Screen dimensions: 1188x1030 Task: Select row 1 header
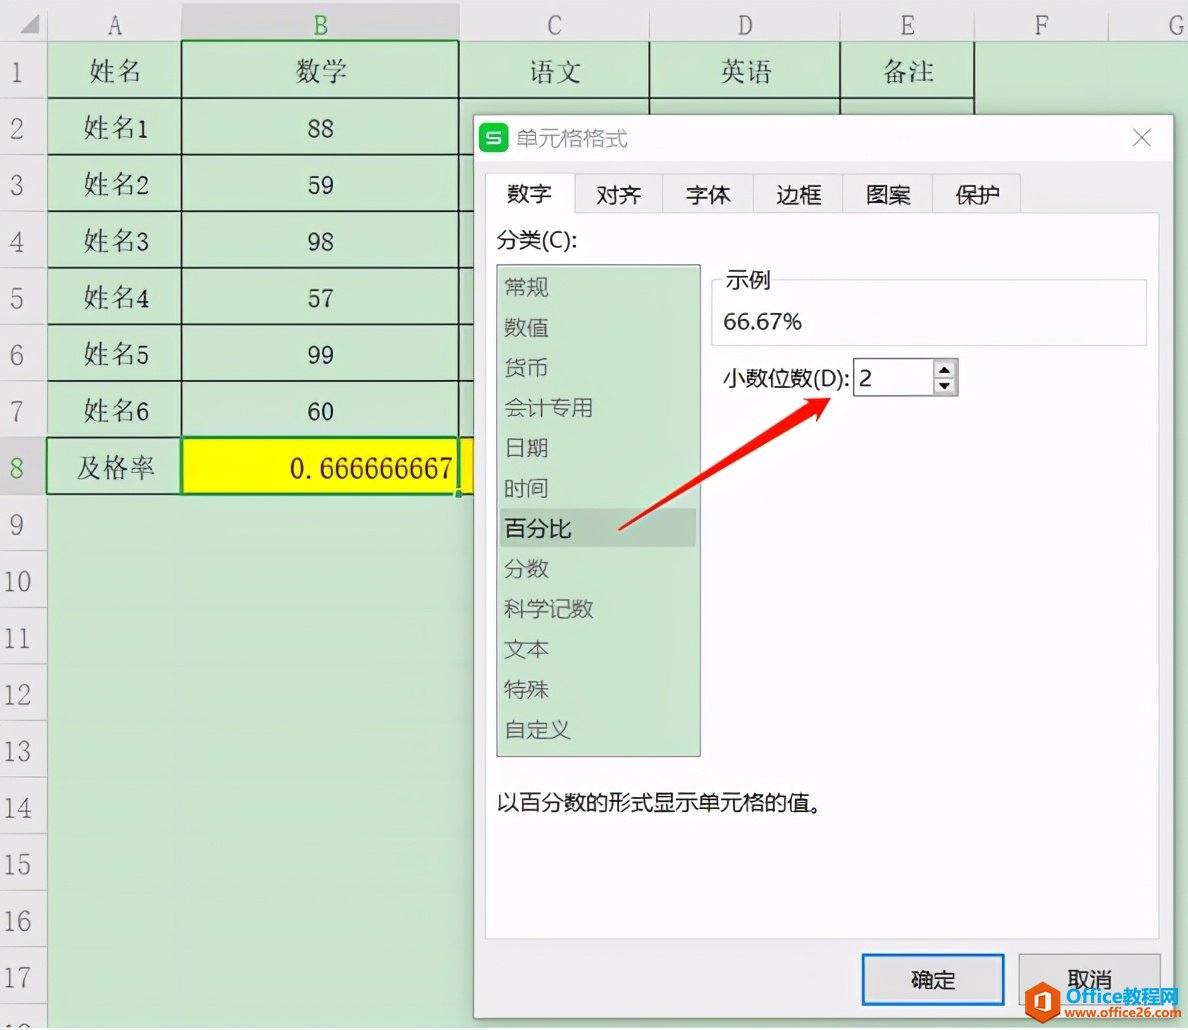pyautogui.click(x=23, y=70)
